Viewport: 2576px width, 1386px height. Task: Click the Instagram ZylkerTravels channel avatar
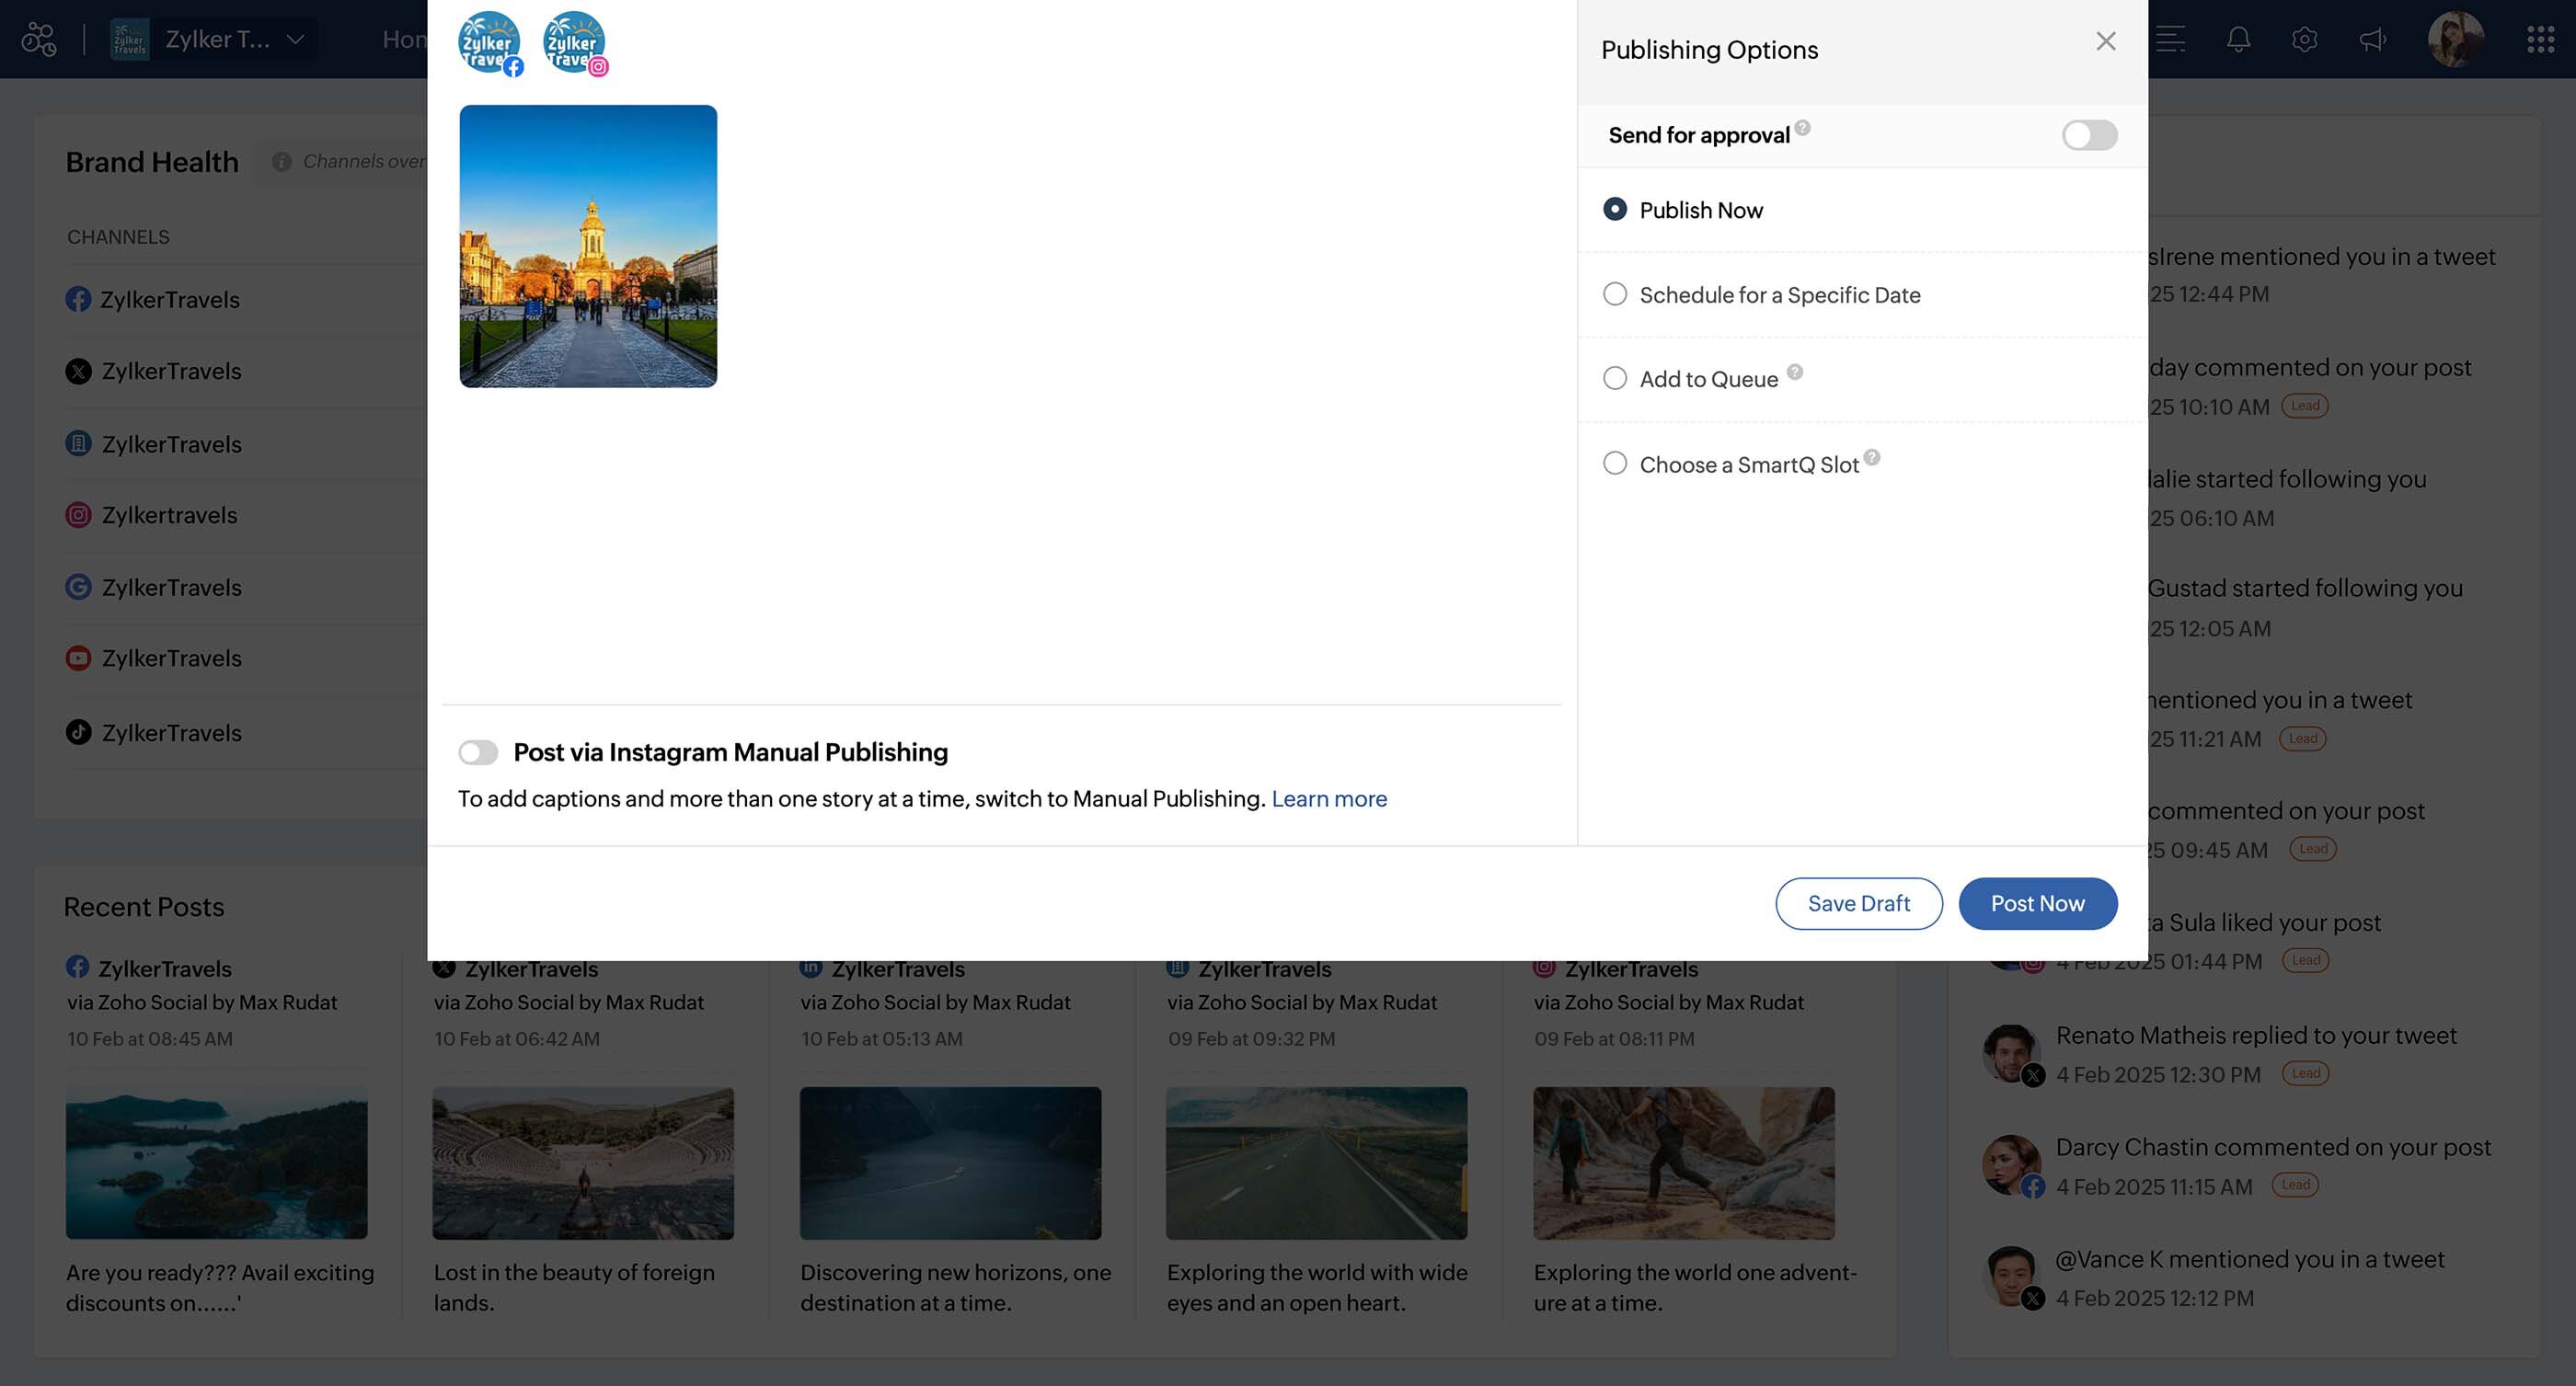574,42
